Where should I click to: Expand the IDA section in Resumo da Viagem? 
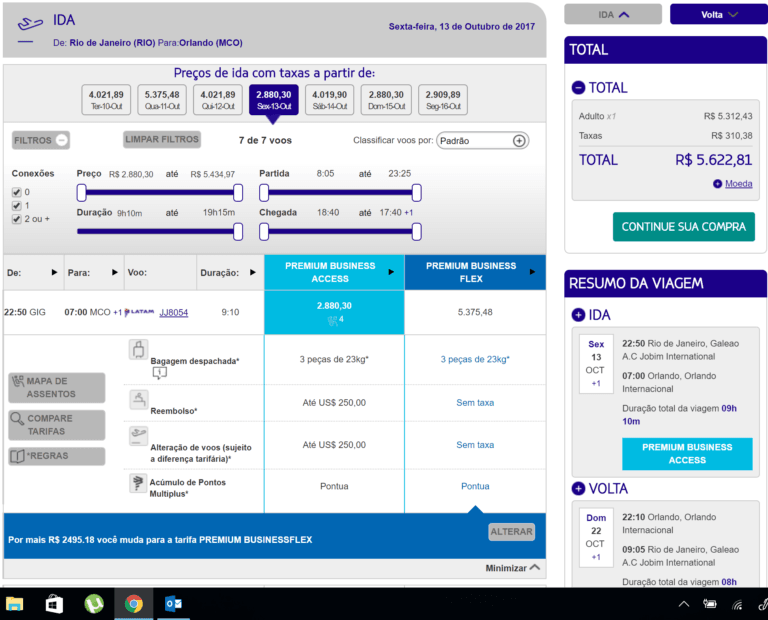[x=578, y=315]
